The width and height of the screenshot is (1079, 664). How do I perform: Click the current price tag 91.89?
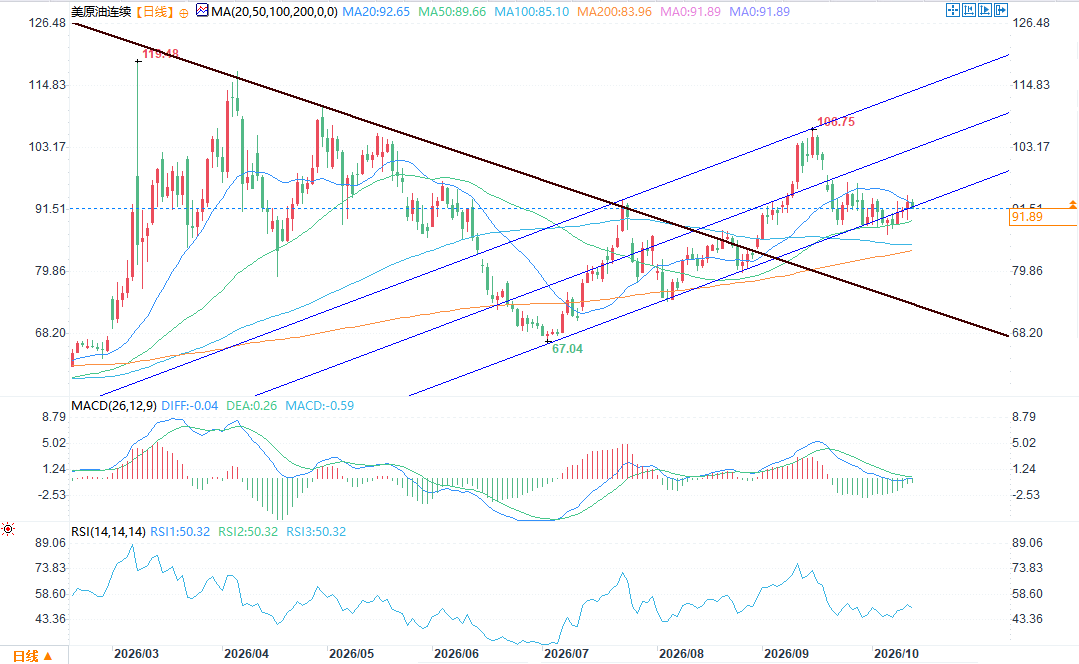(x=1043, y=217)
